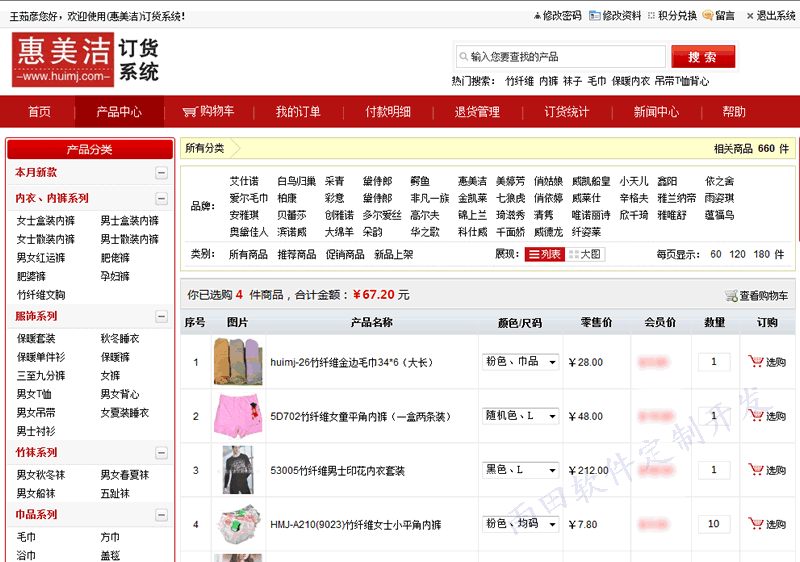Open the 订货统计 nav tab
The height and width of the screenshot is (562, 800).
tap(567, 112)
